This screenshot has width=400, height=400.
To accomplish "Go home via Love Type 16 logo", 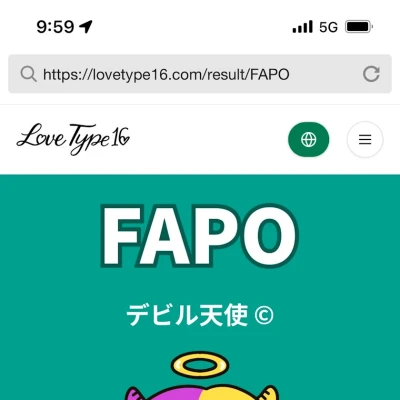I will (73, 138).
